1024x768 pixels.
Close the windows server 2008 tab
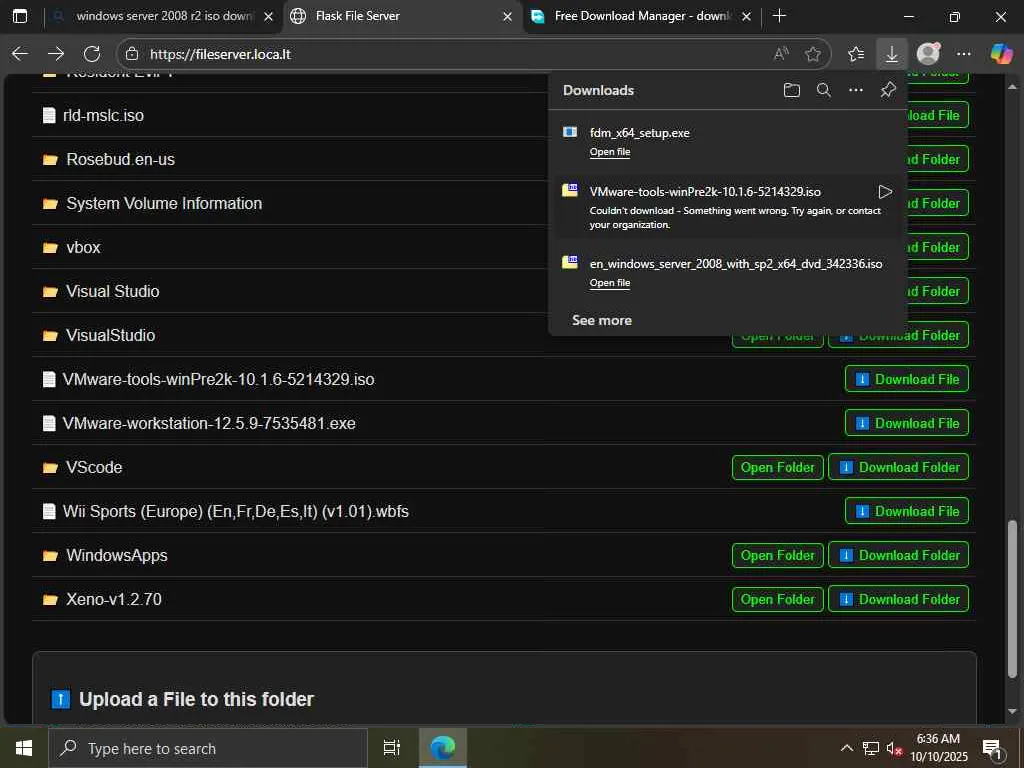coord(268,16)
